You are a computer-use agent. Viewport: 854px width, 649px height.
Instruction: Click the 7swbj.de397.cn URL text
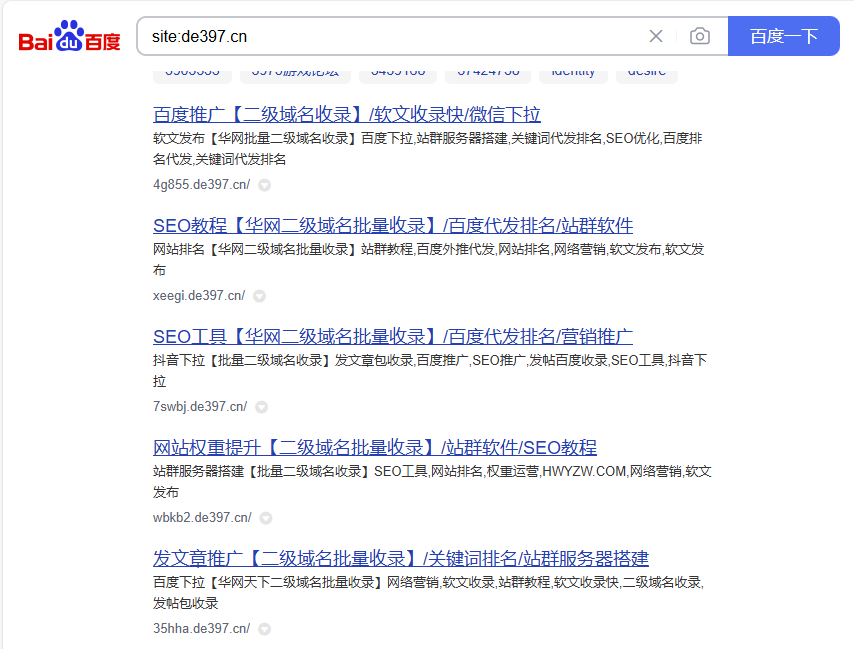[200, 407]
